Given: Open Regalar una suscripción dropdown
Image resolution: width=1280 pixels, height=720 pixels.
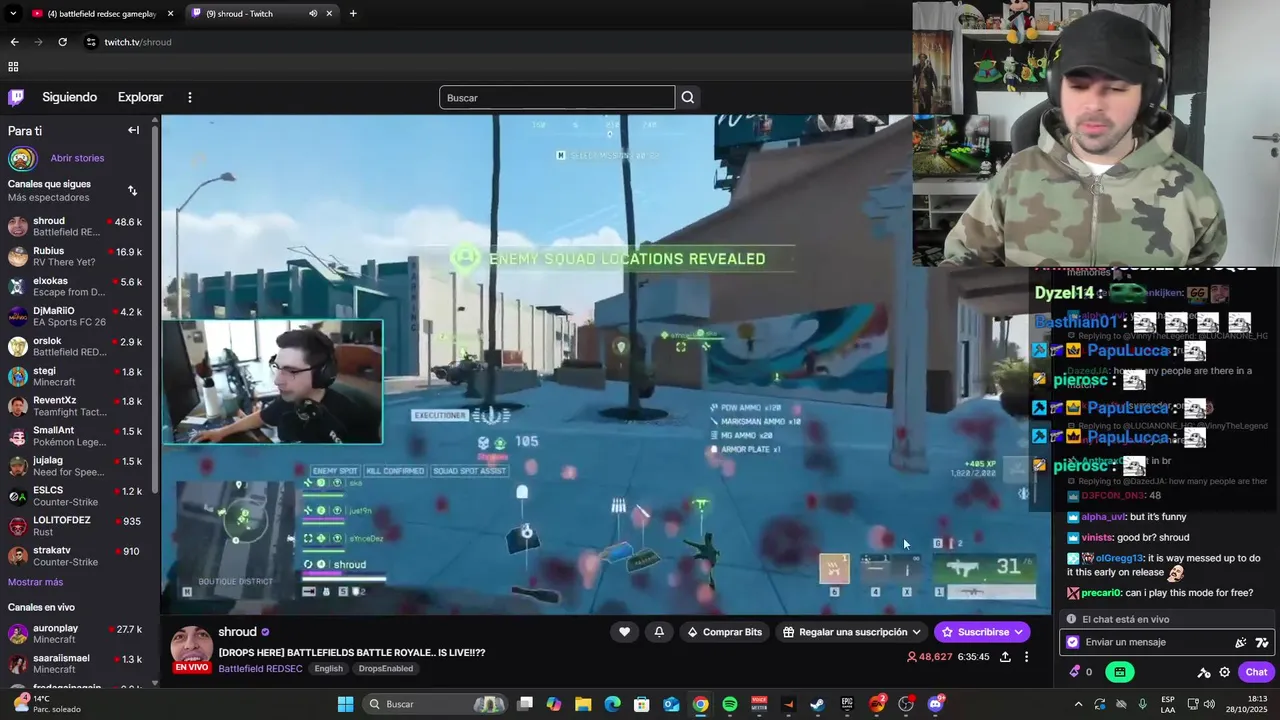Looking at the screenshot, I should point(852,632).
